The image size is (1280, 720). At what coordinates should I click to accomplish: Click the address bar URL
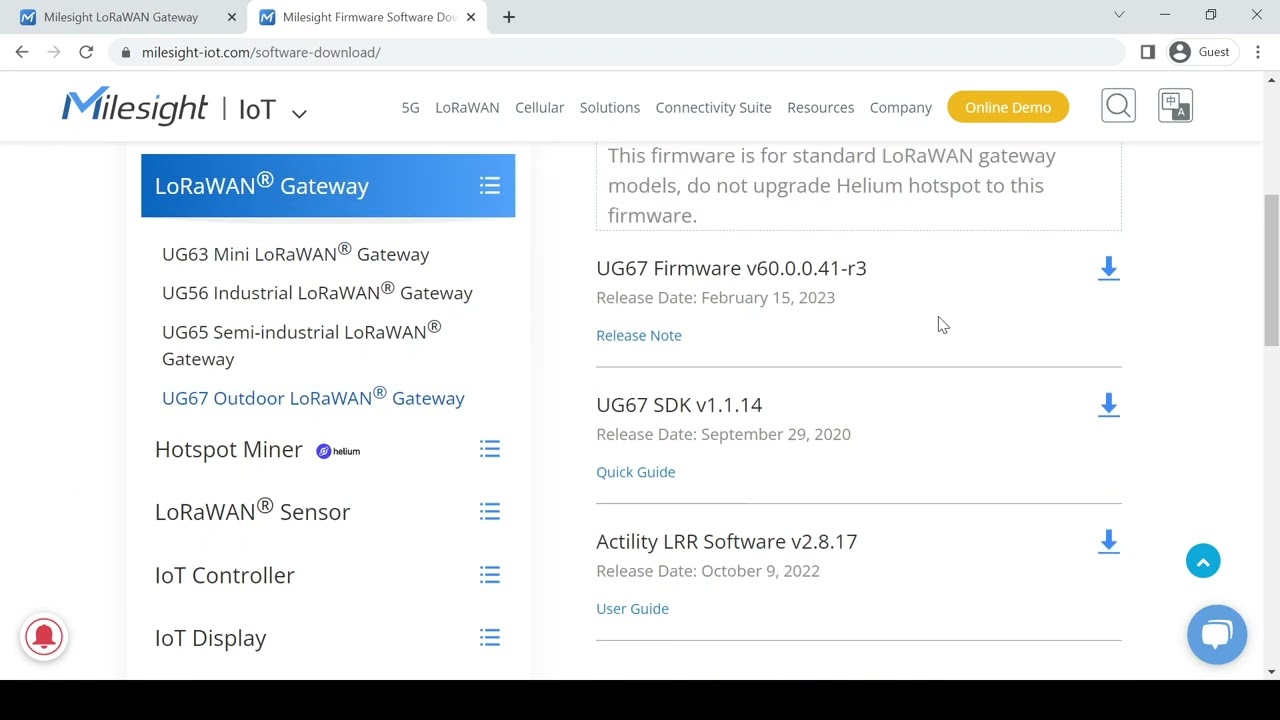(x=261, y=52)
